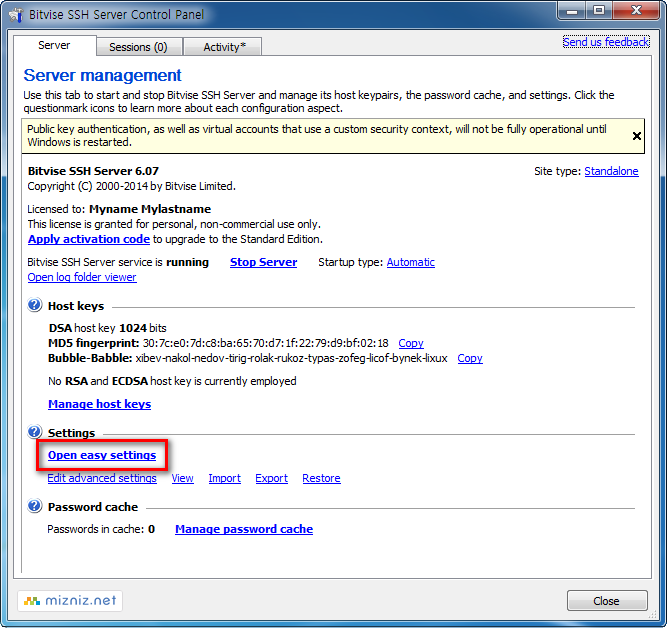The image size is (667, 628).
Task: Click the Send us feedback link
Action: [x=606, y=42]
